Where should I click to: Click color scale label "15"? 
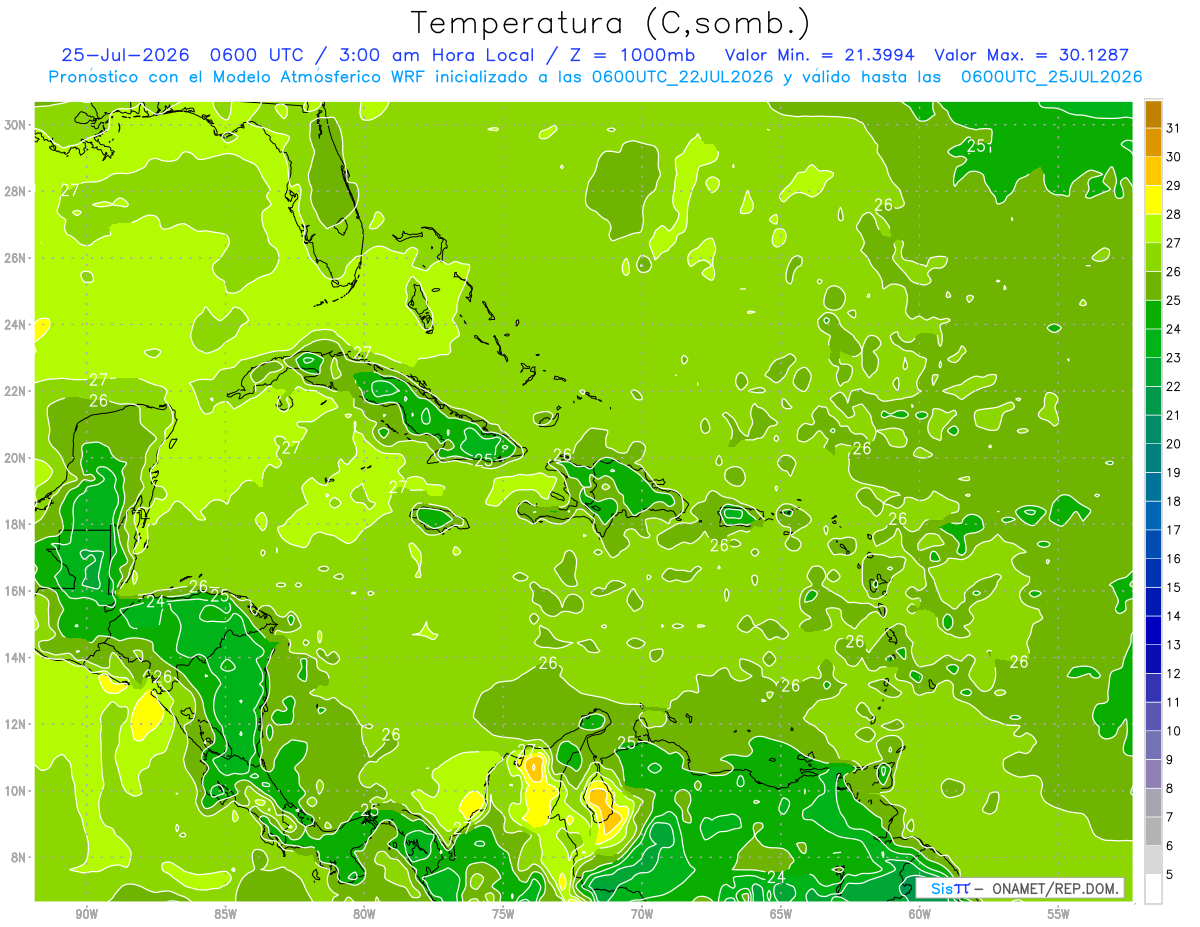tap(1173, 587)
